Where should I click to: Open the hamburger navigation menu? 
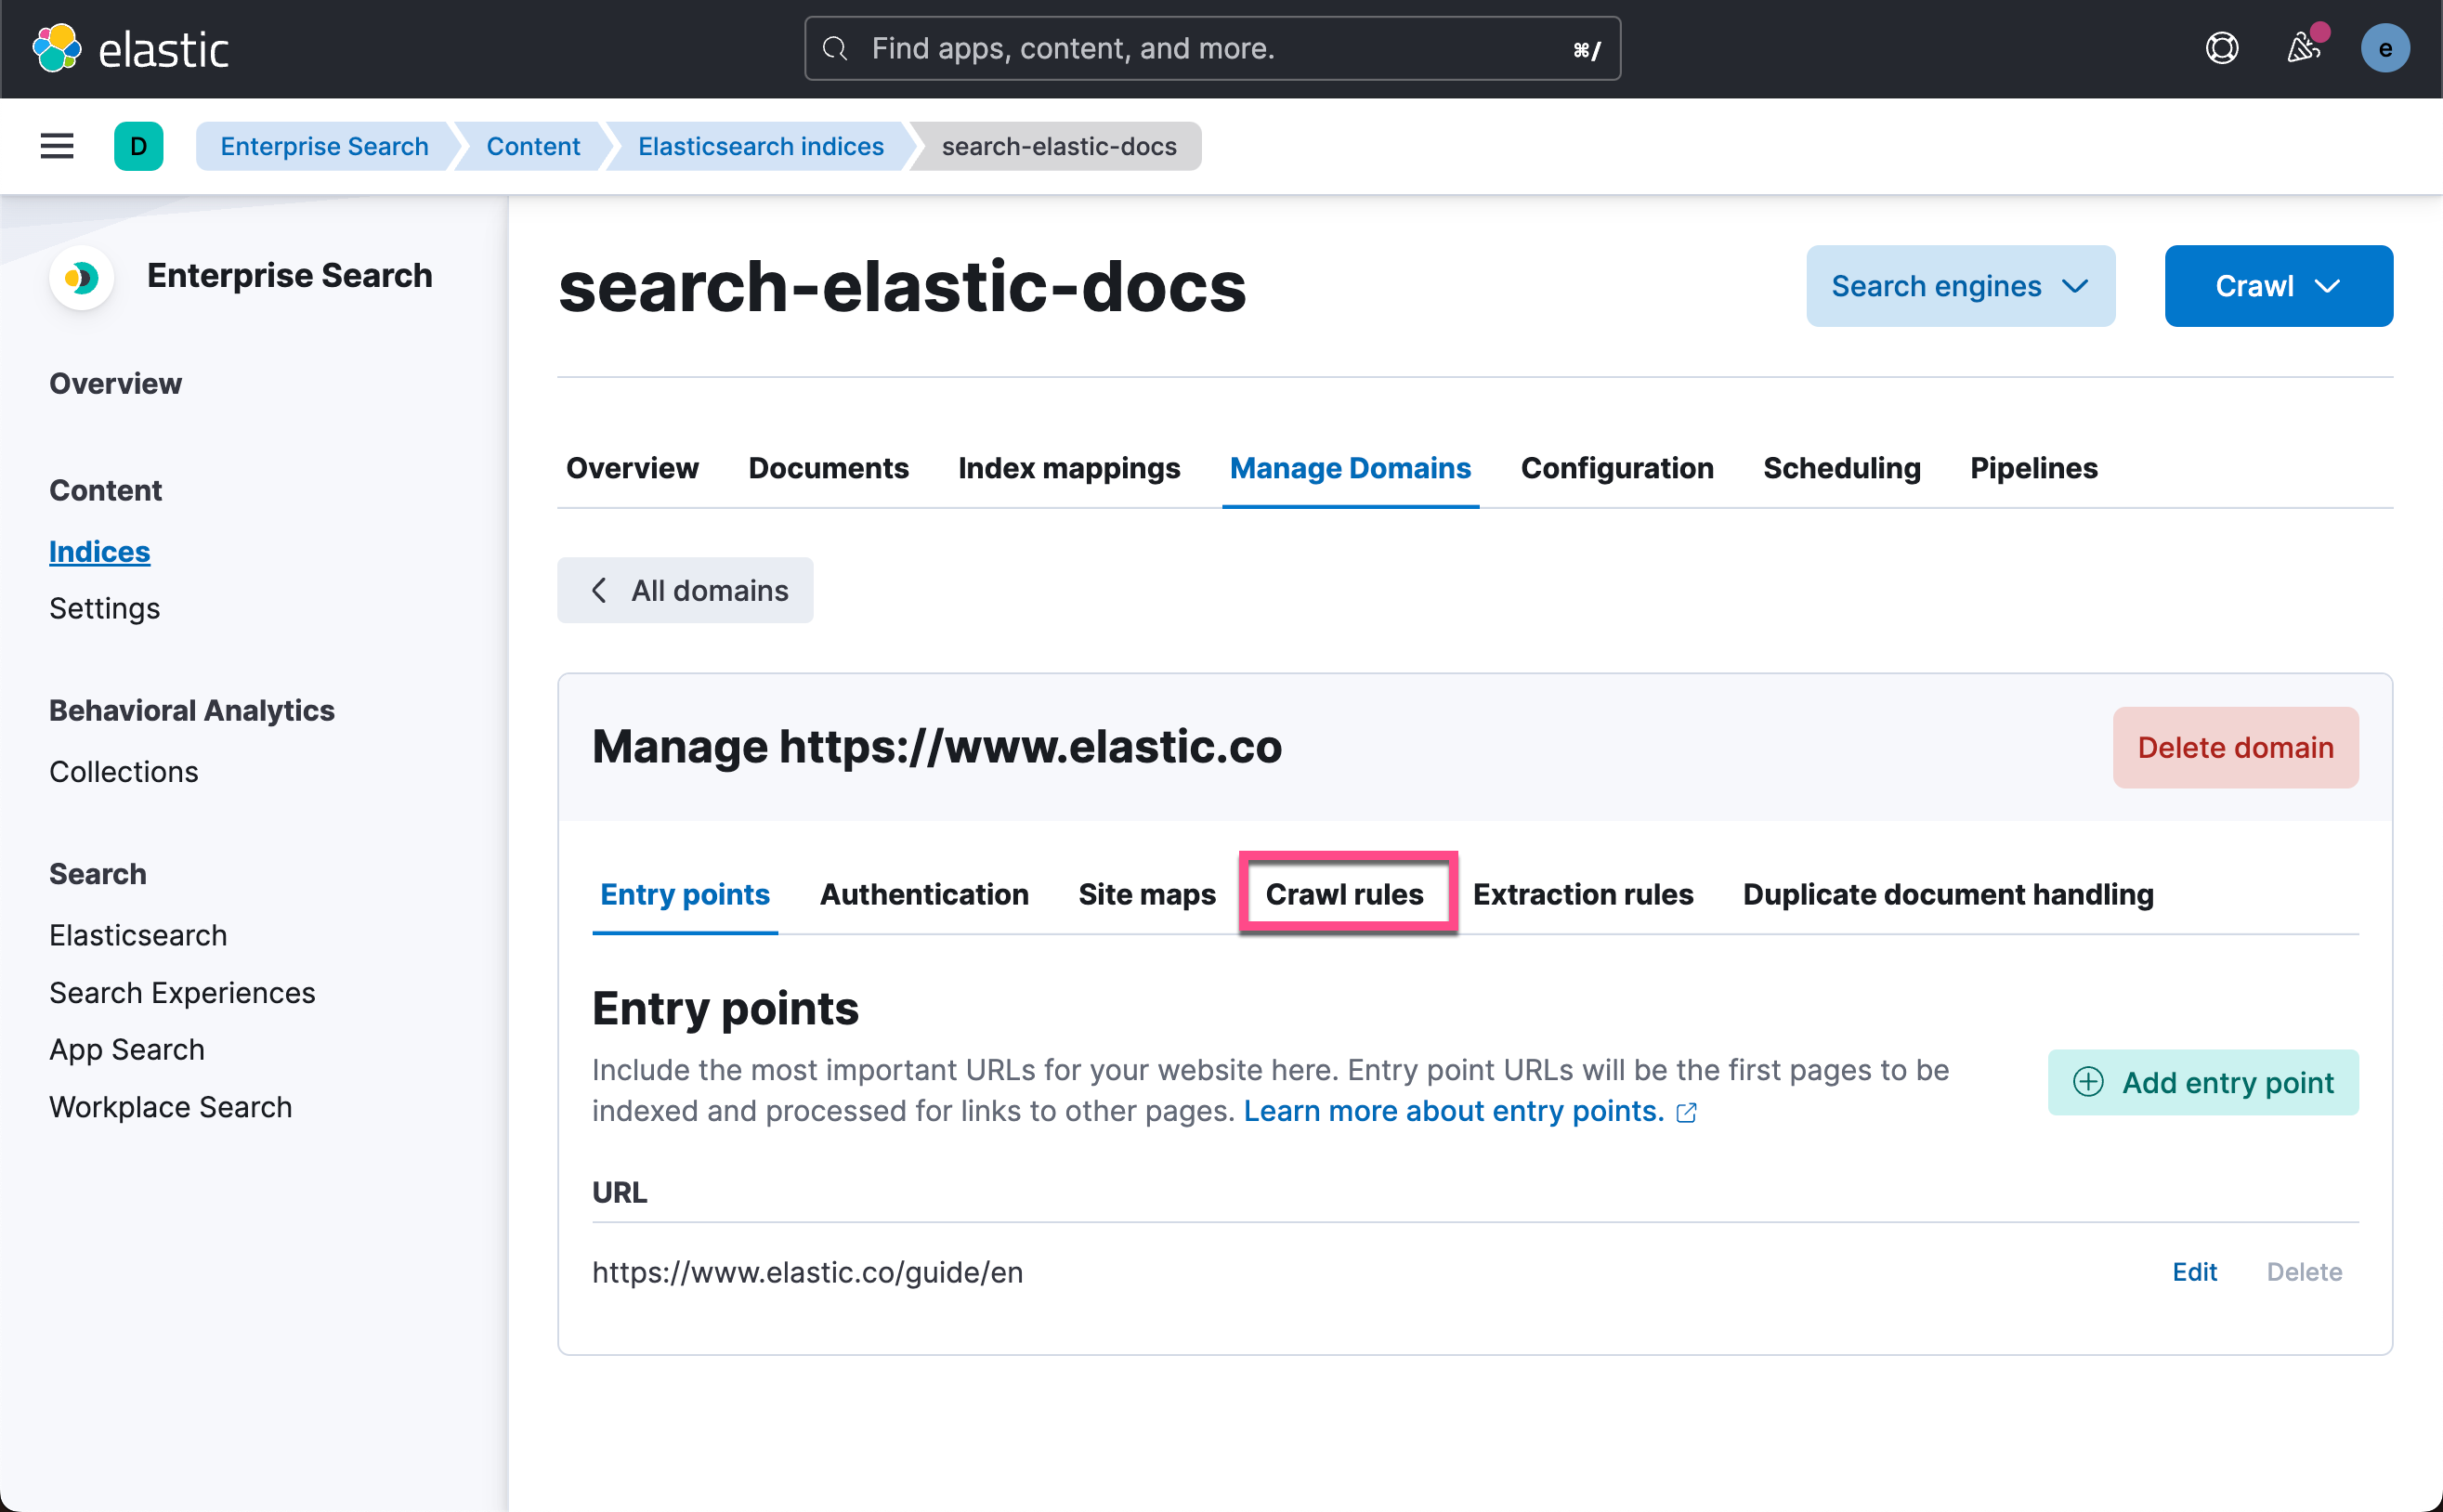tap(57, 146)
